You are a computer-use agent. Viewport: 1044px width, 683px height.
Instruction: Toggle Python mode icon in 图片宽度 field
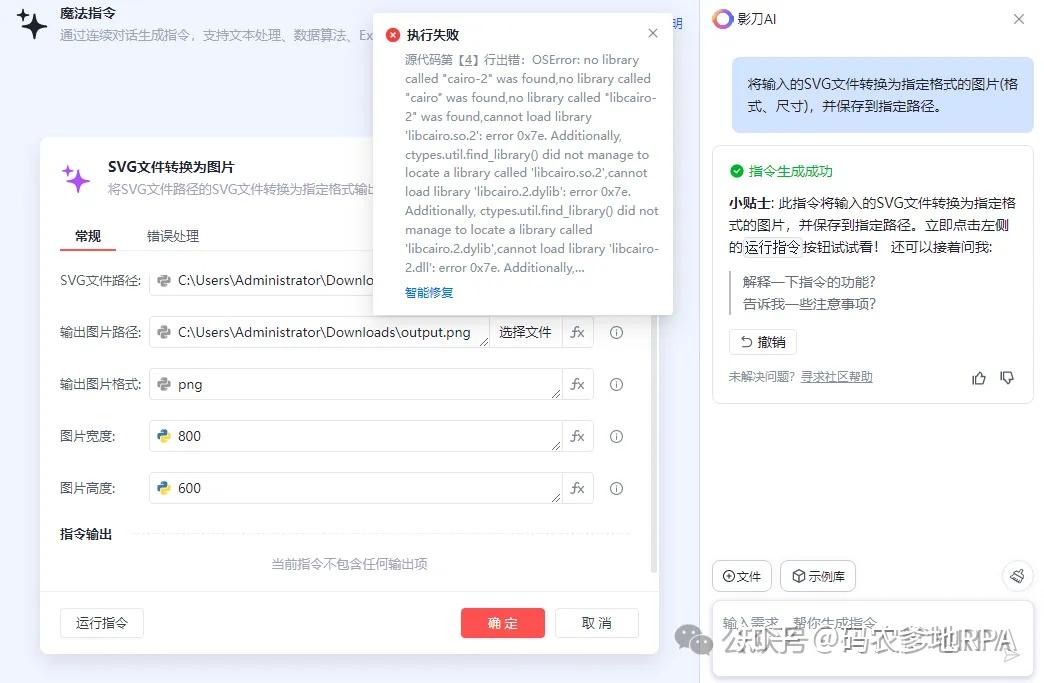point(164,436)
